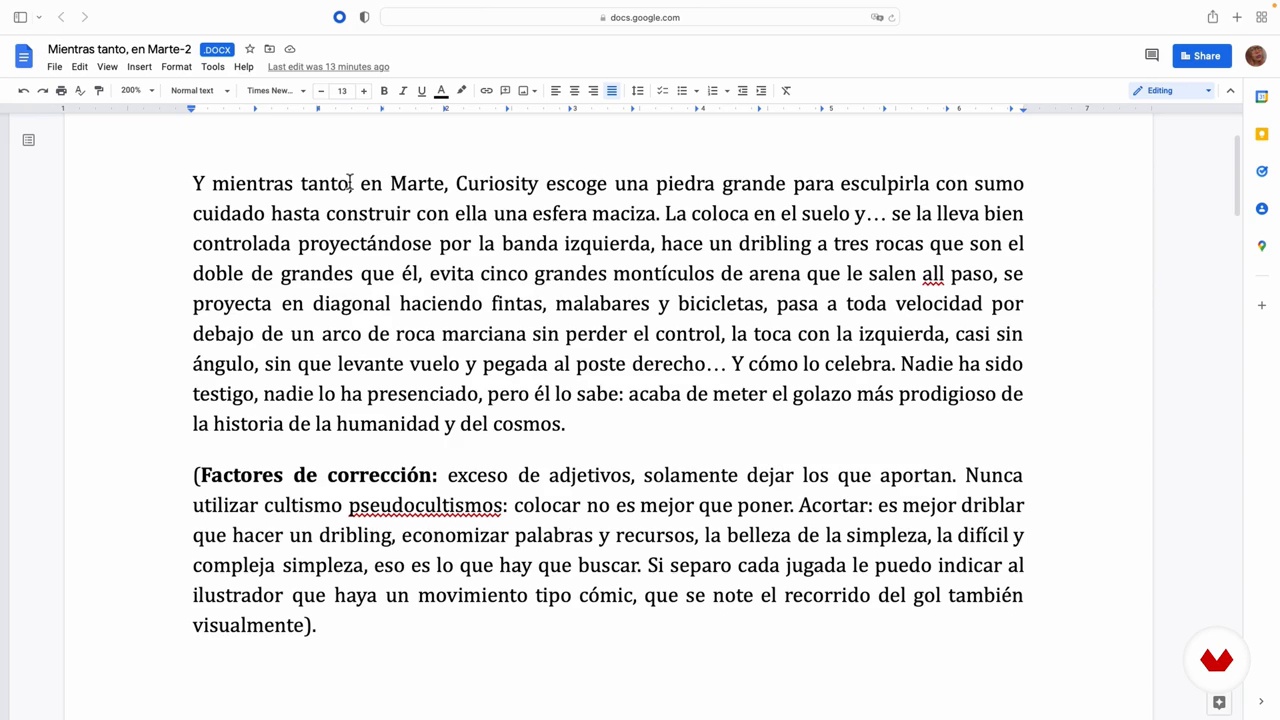Open the insert image dropdown
The width and height of the screenshot is (1280, 720).
click(x=528, y=91)
